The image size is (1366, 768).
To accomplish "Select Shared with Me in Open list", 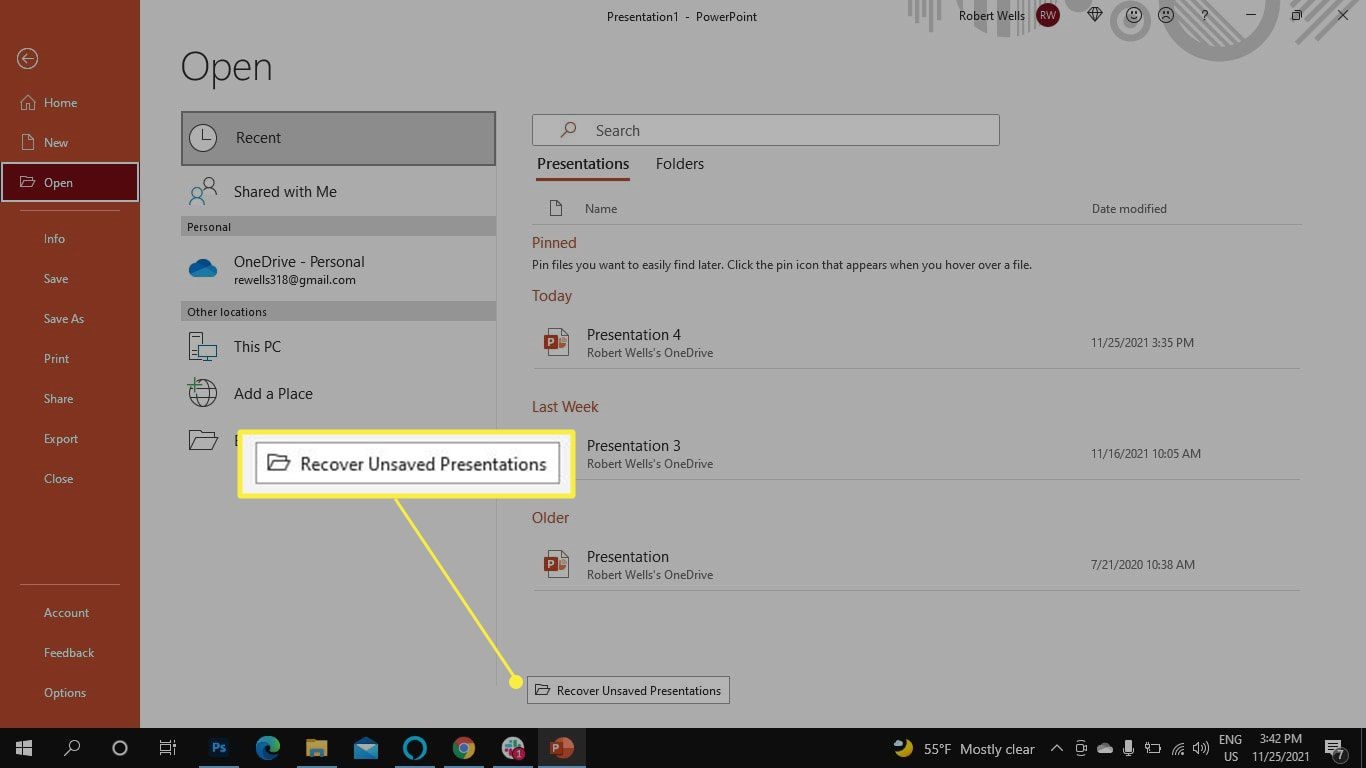I will (x=284, y=191).
